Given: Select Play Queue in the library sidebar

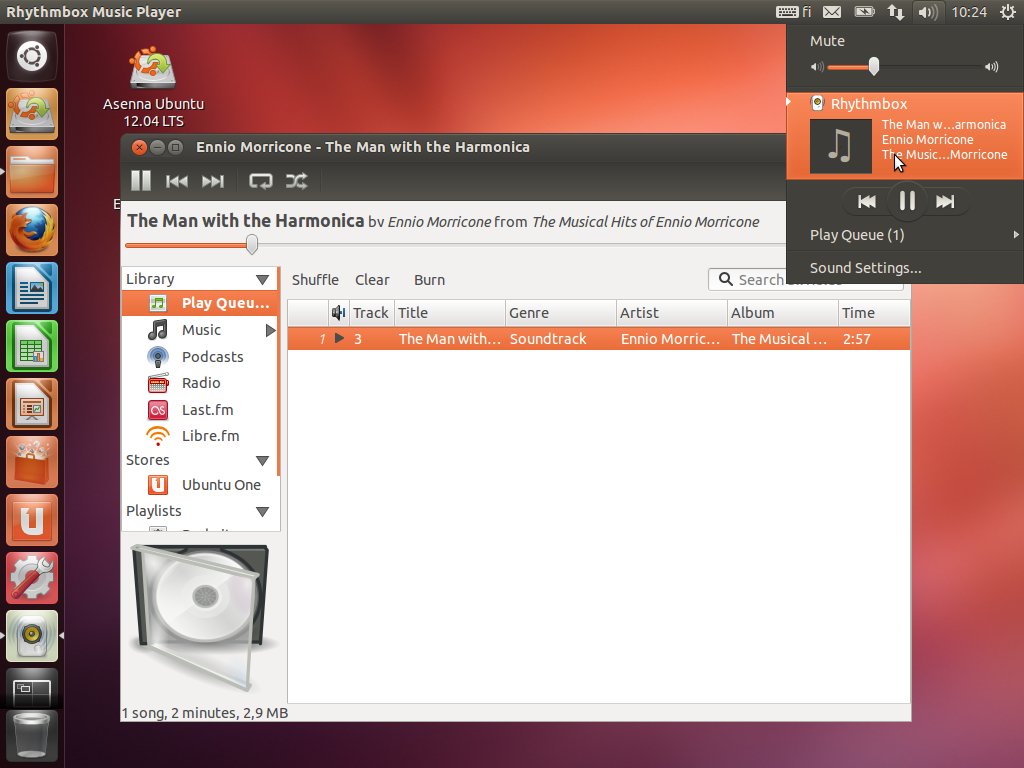Looking at the screenshot, I should point(200,303).
